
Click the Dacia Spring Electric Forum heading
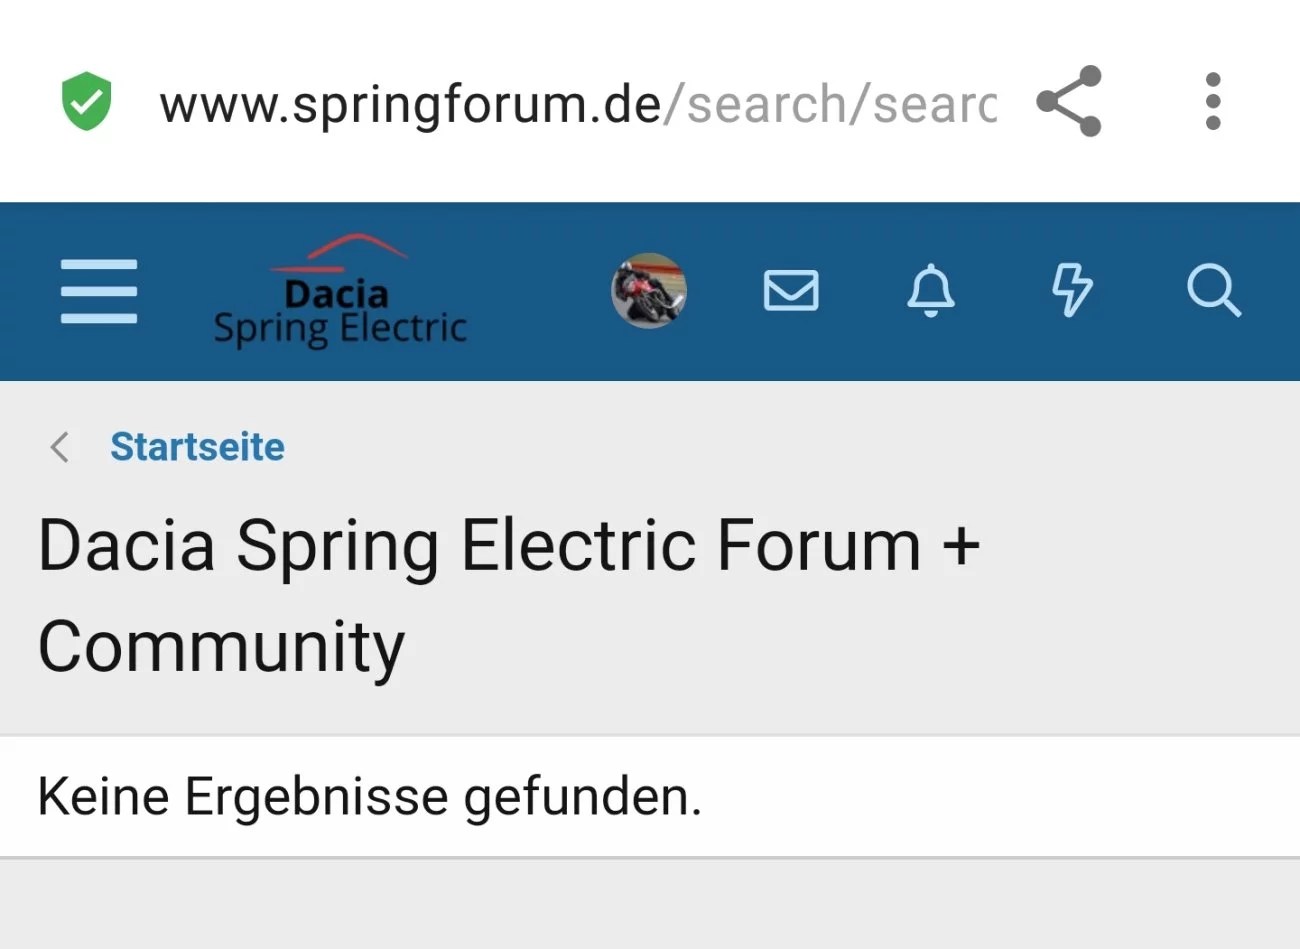coord(510,546)
